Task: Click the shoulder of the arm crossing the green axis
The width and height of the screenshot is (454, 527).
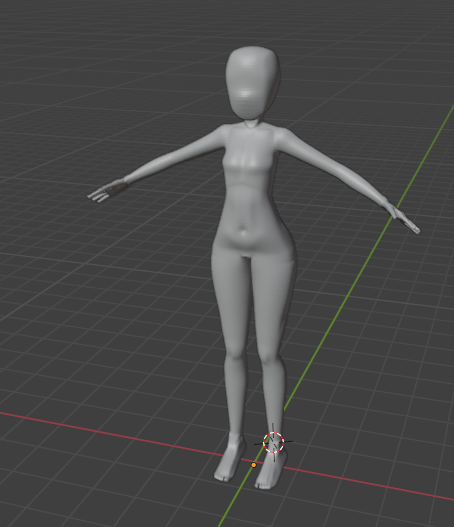Action: coord(286,138)
